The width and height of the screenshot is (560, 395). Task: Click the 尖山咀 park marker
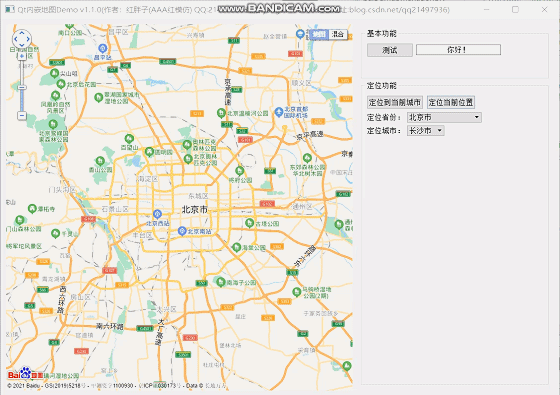pyautogui.click(x=54, y=74)
